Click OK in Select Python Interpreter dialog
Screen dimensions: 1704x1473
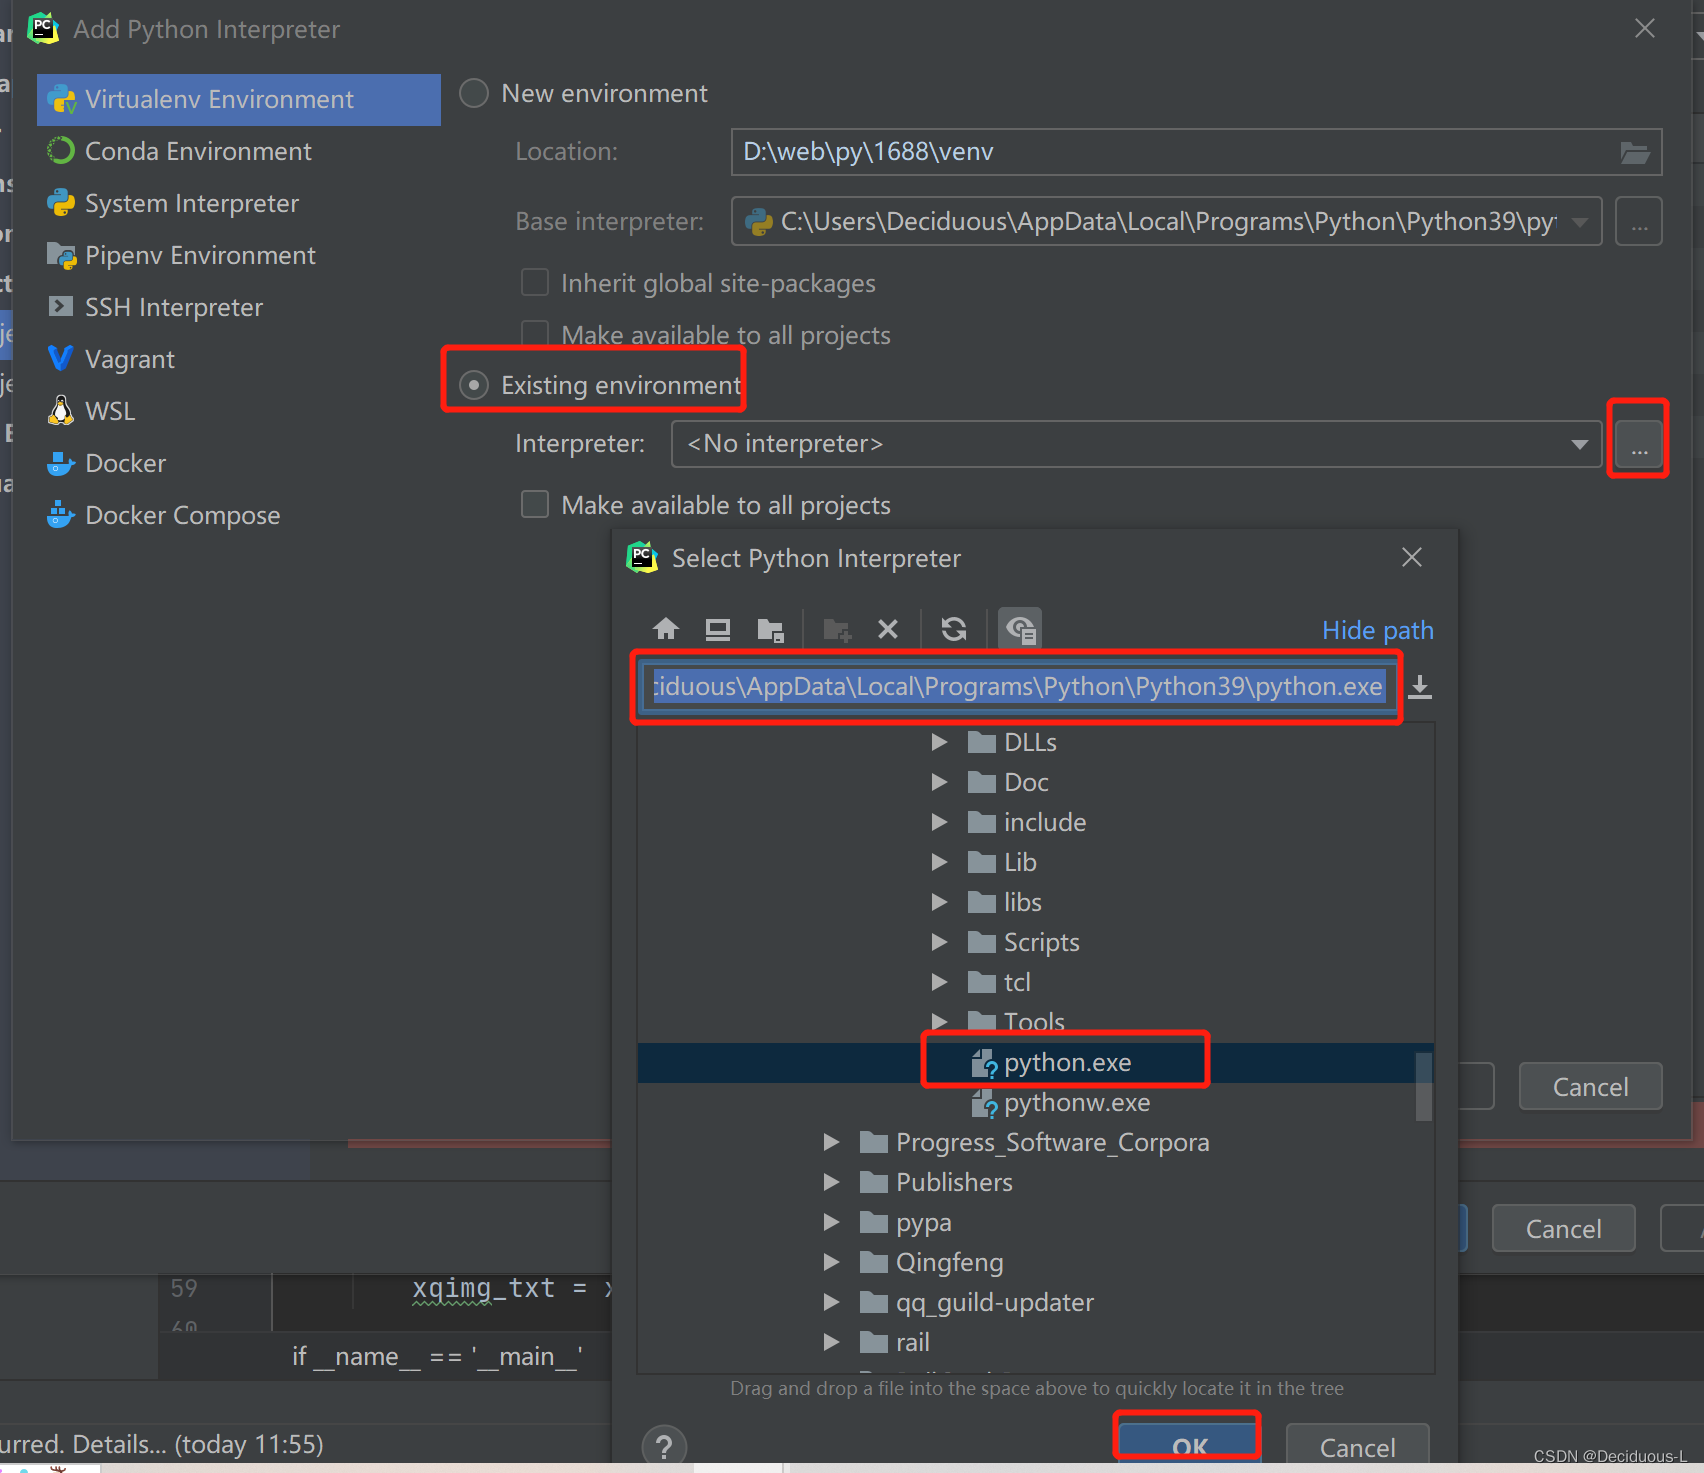(1188, 1446)
